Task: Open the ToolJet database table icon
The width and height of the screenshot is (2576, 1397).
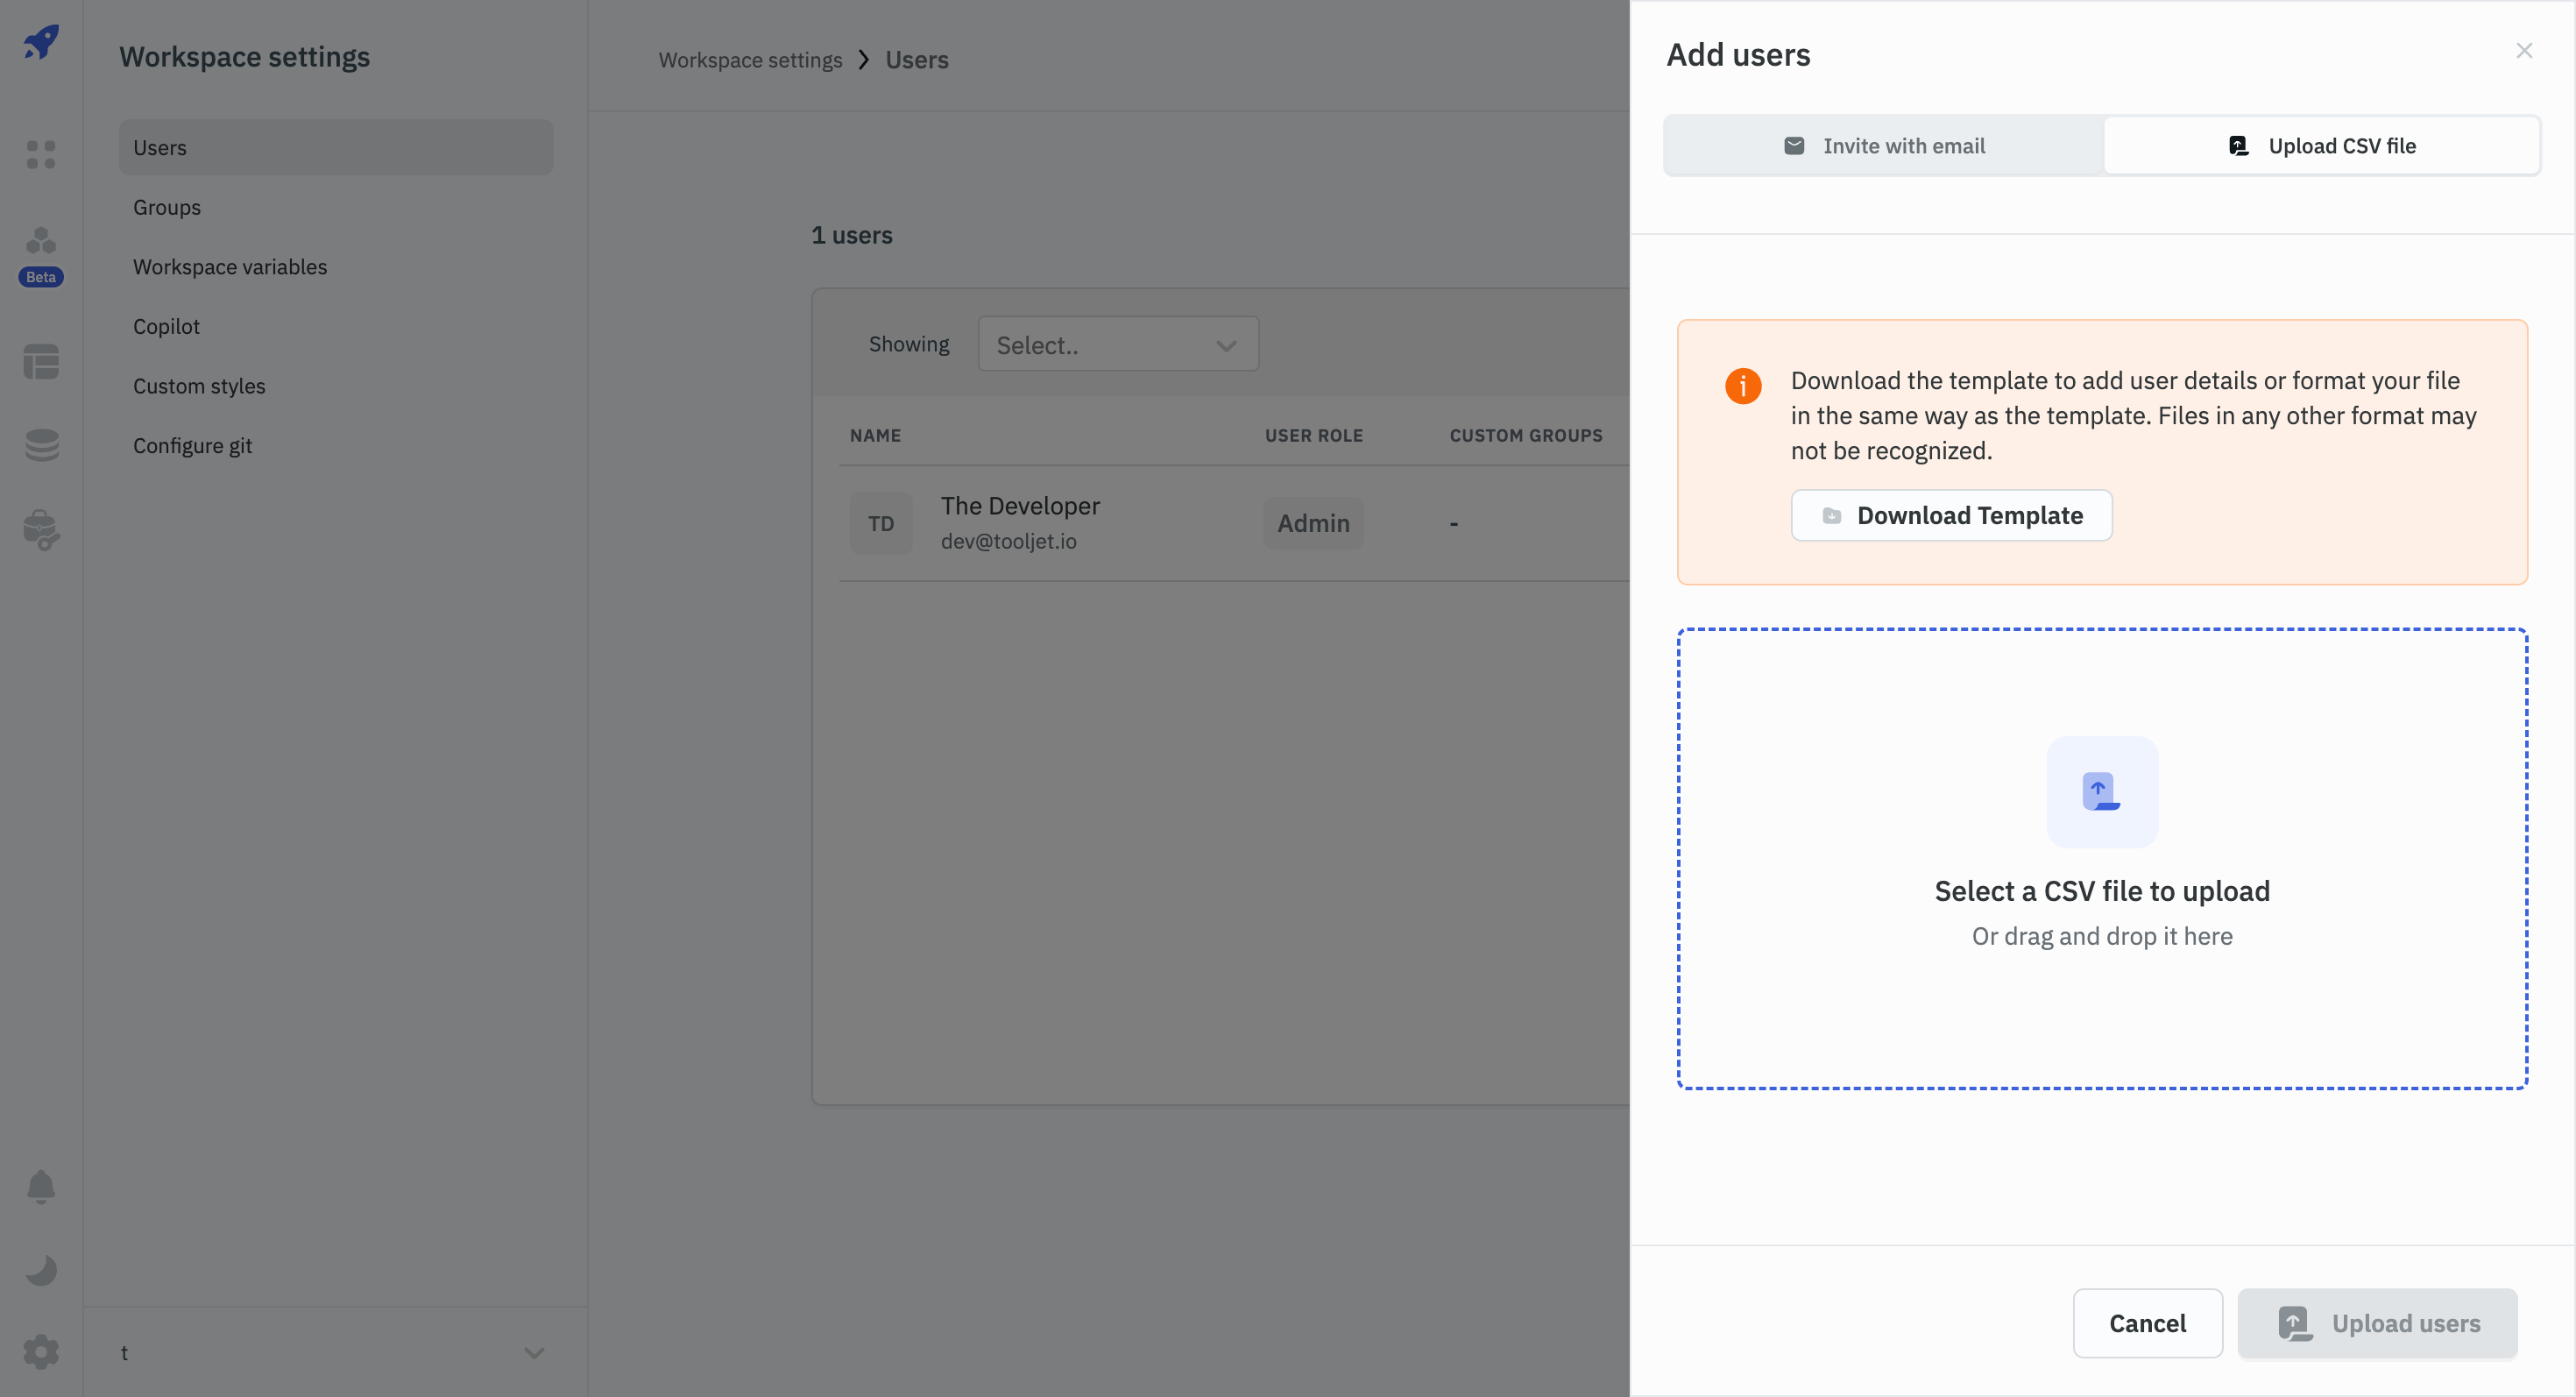Action: click(41, 361)
